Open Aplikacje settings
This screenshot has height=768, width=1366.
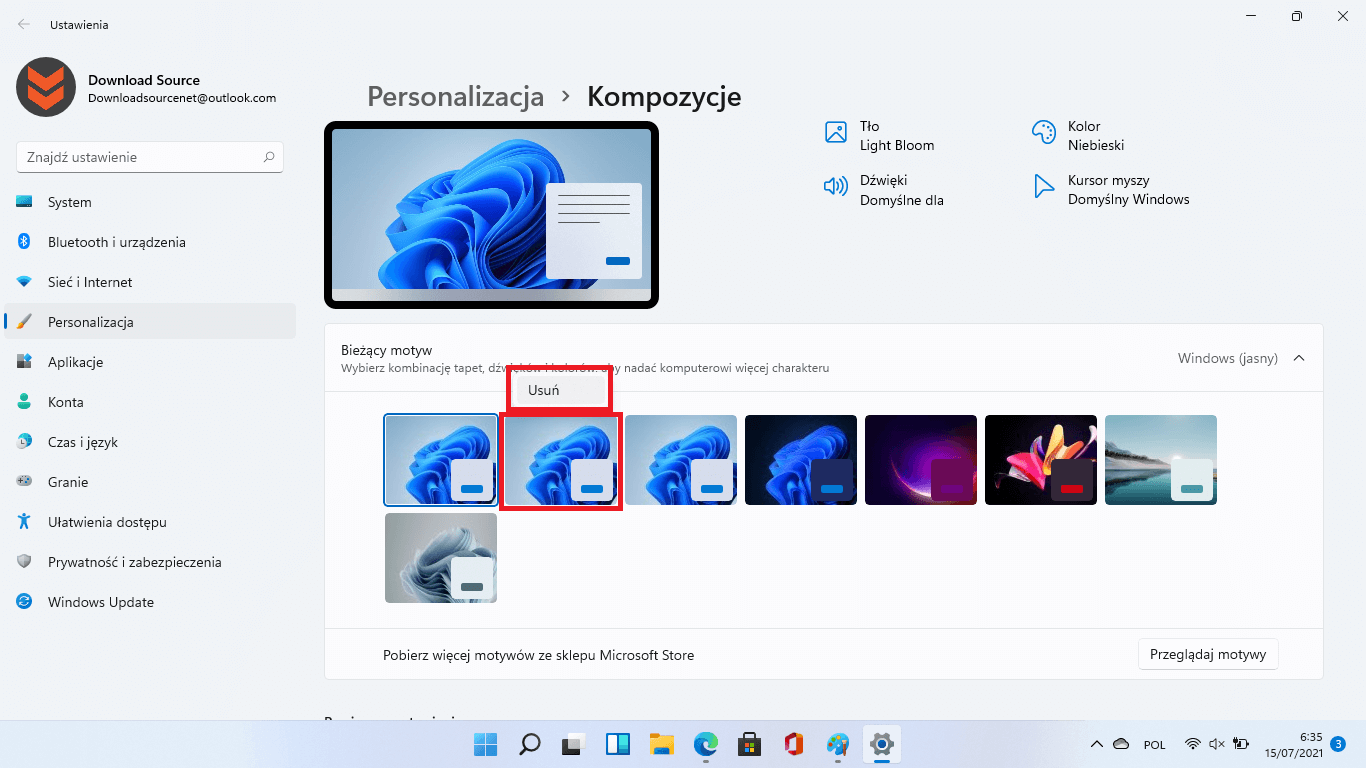[150, 362]
